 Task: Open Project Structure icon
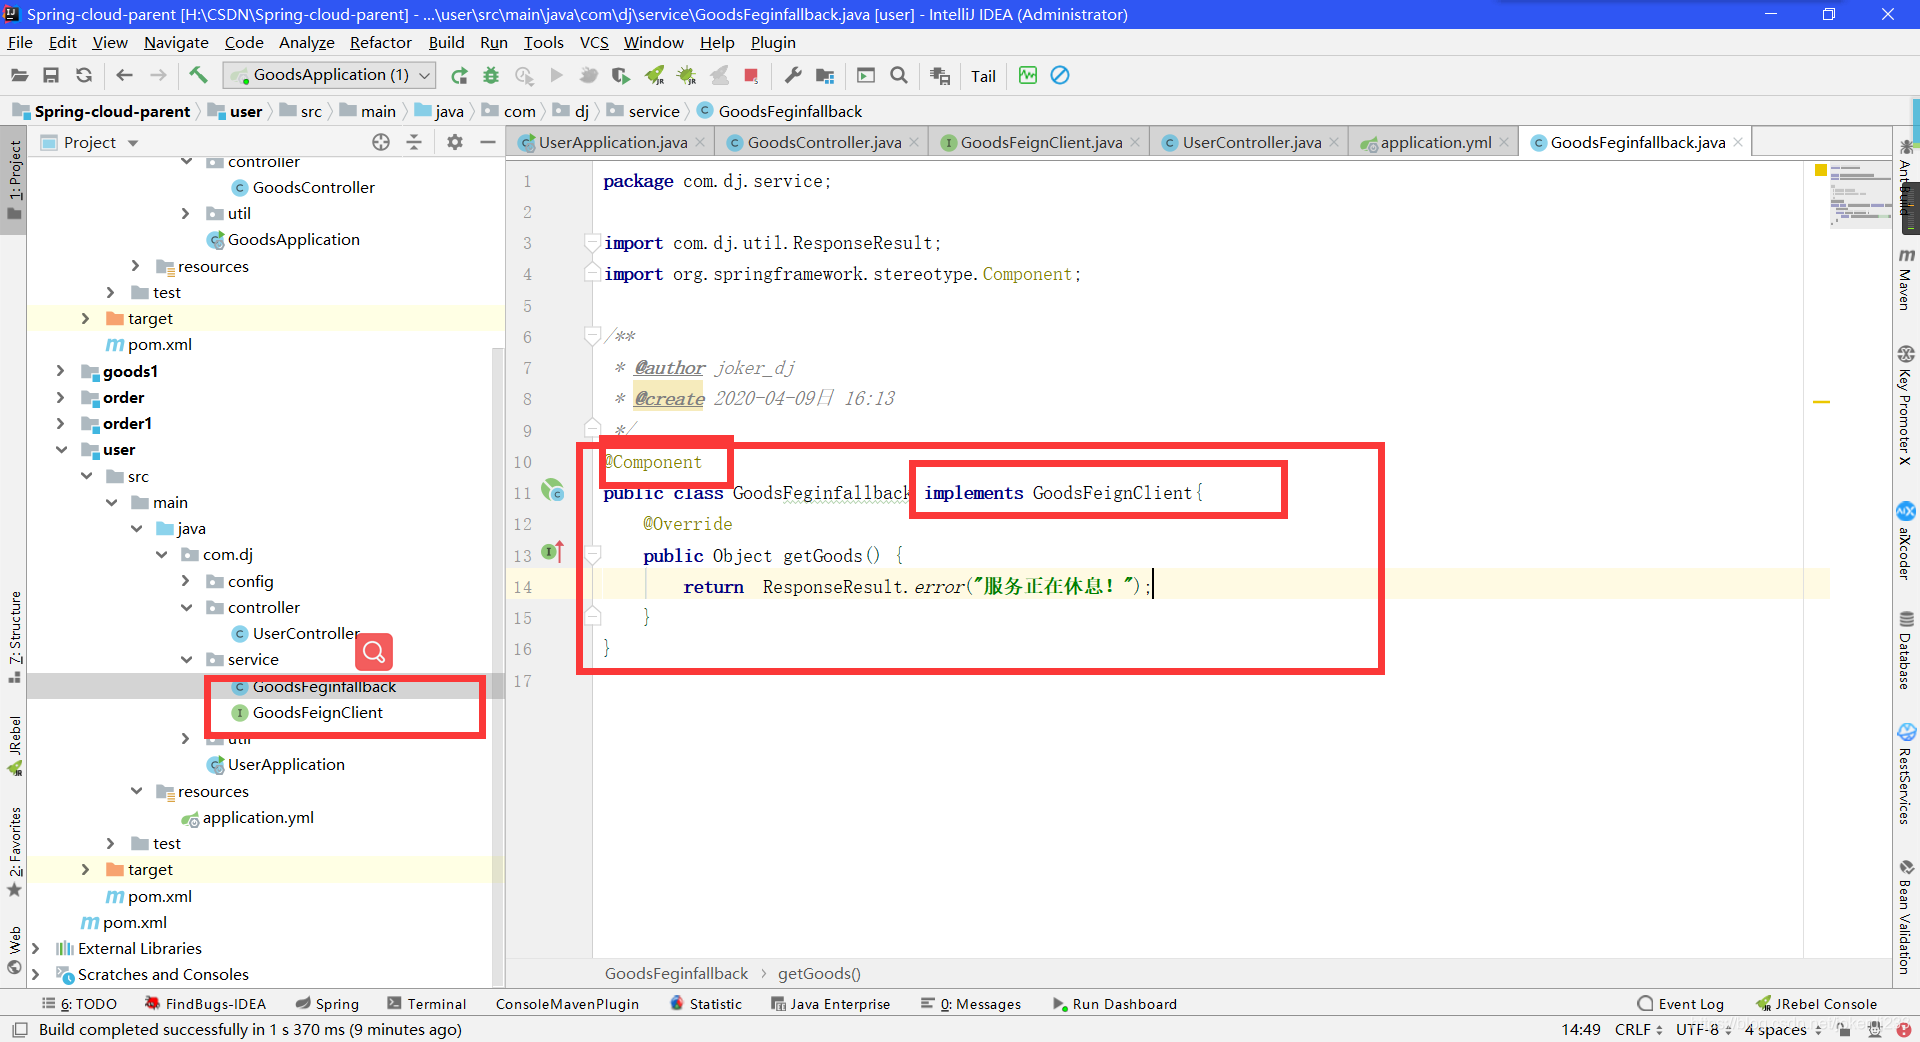(x=825, y=75)
